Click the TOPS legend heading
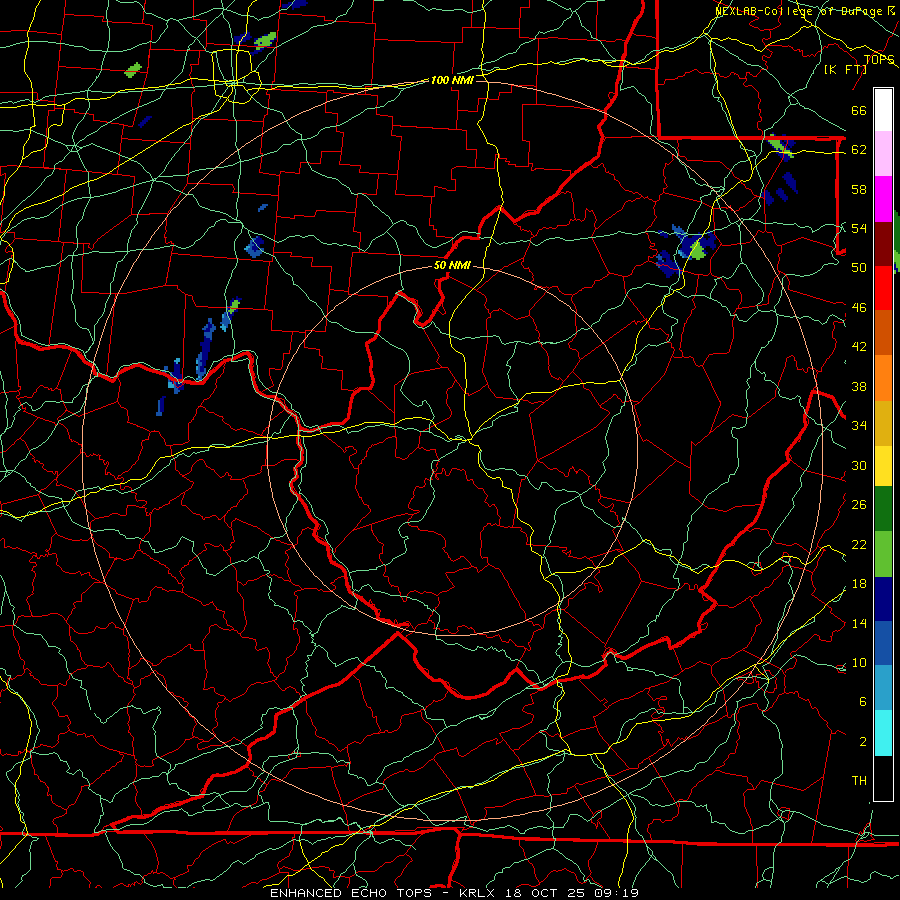Screen dimensions: 900x900 pos(879,60)
